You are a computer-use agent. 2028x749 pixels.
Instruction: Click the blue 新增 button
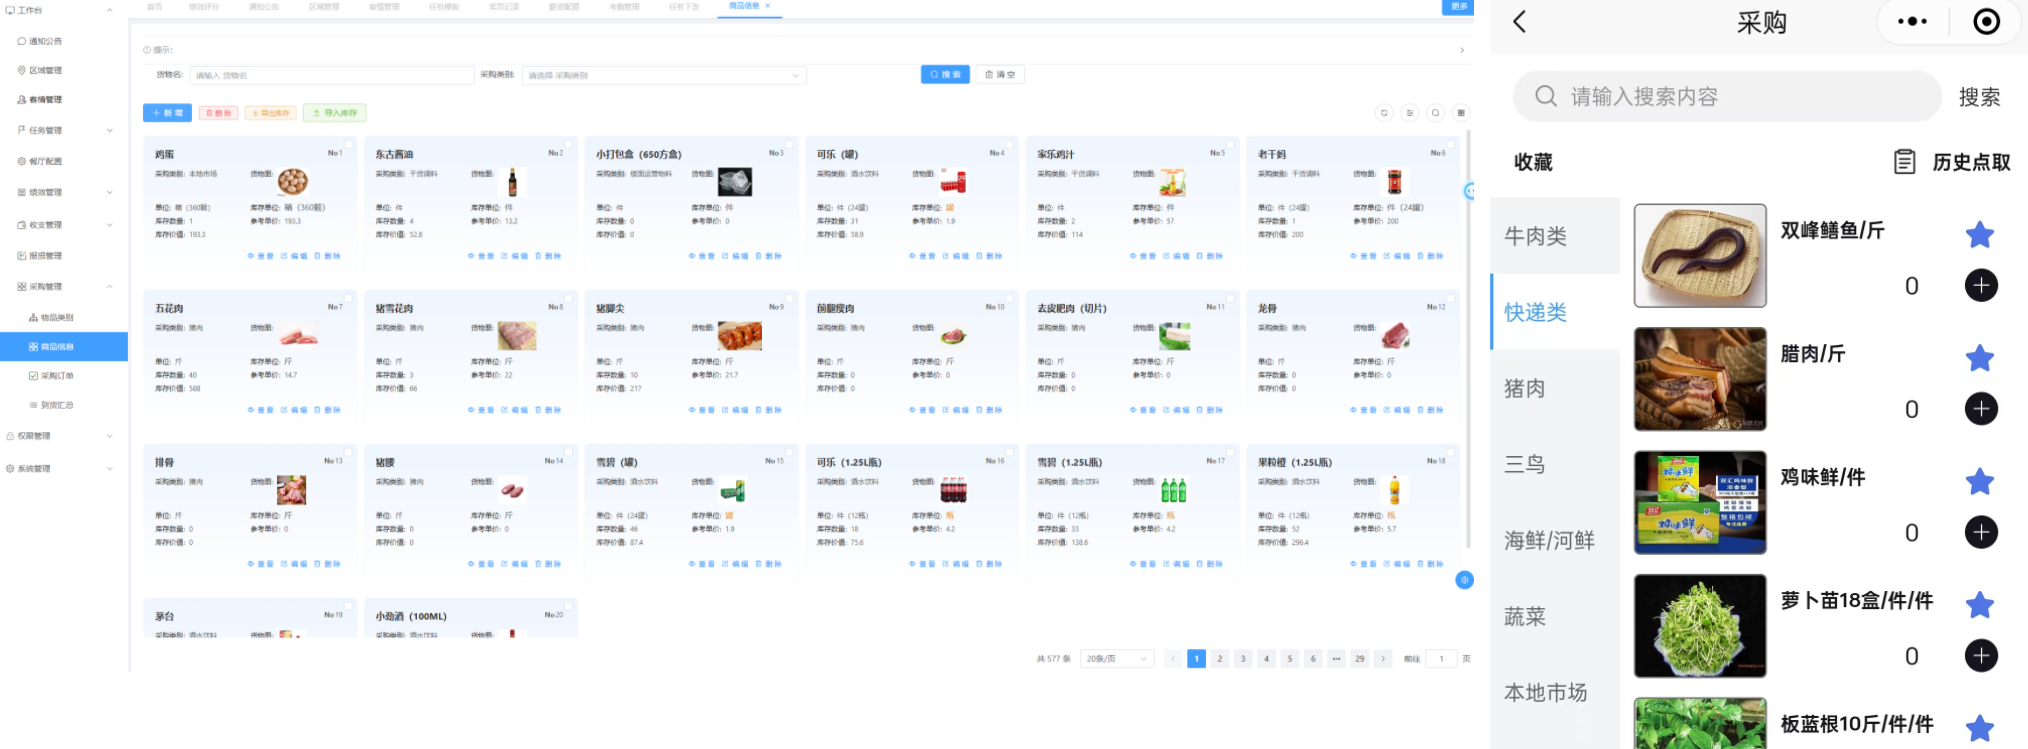[x=167, y=113]
